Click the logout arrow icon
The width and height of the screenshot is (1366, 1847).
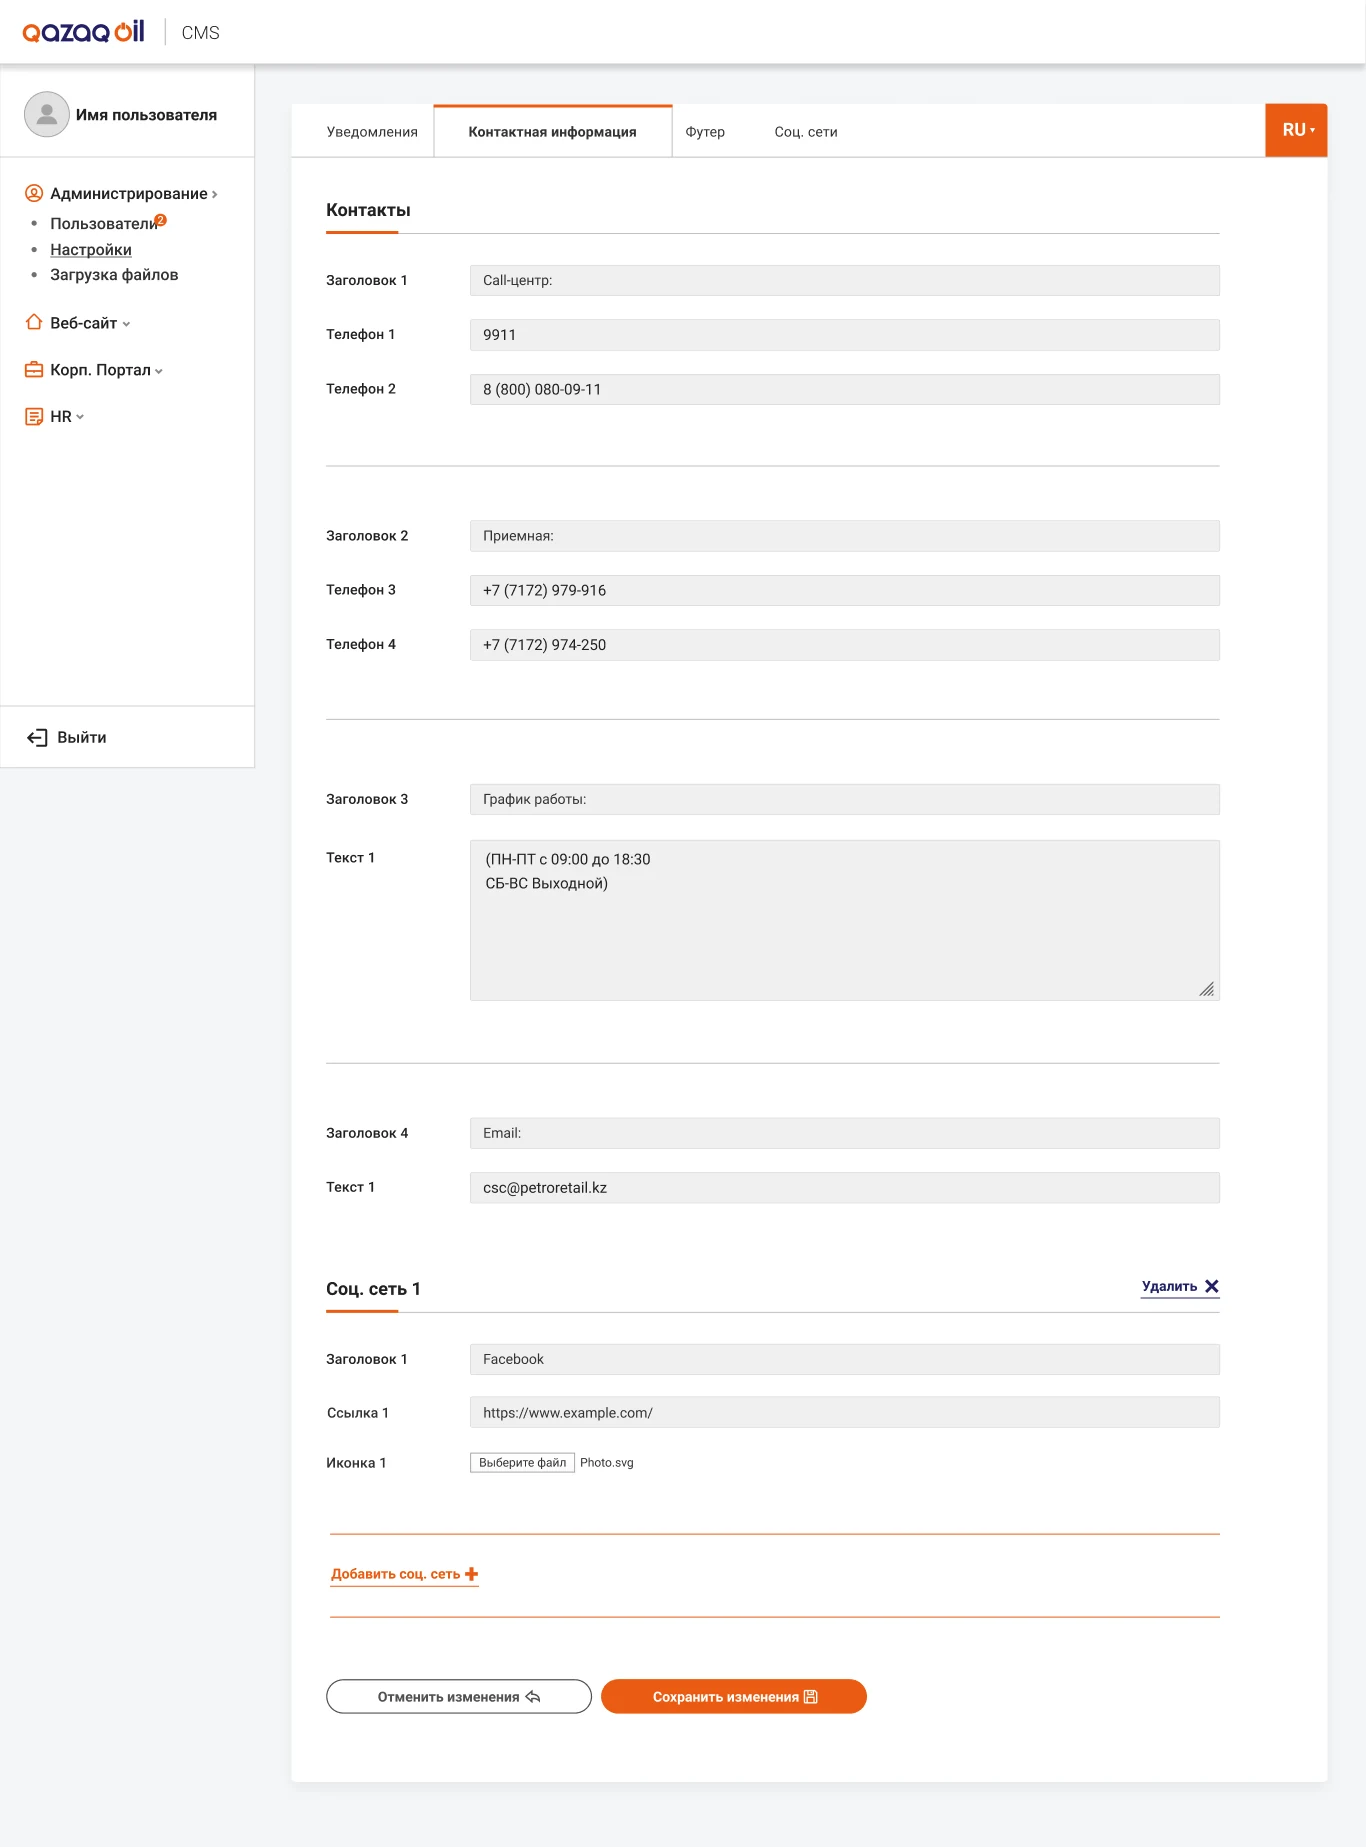tap(37, 737)
